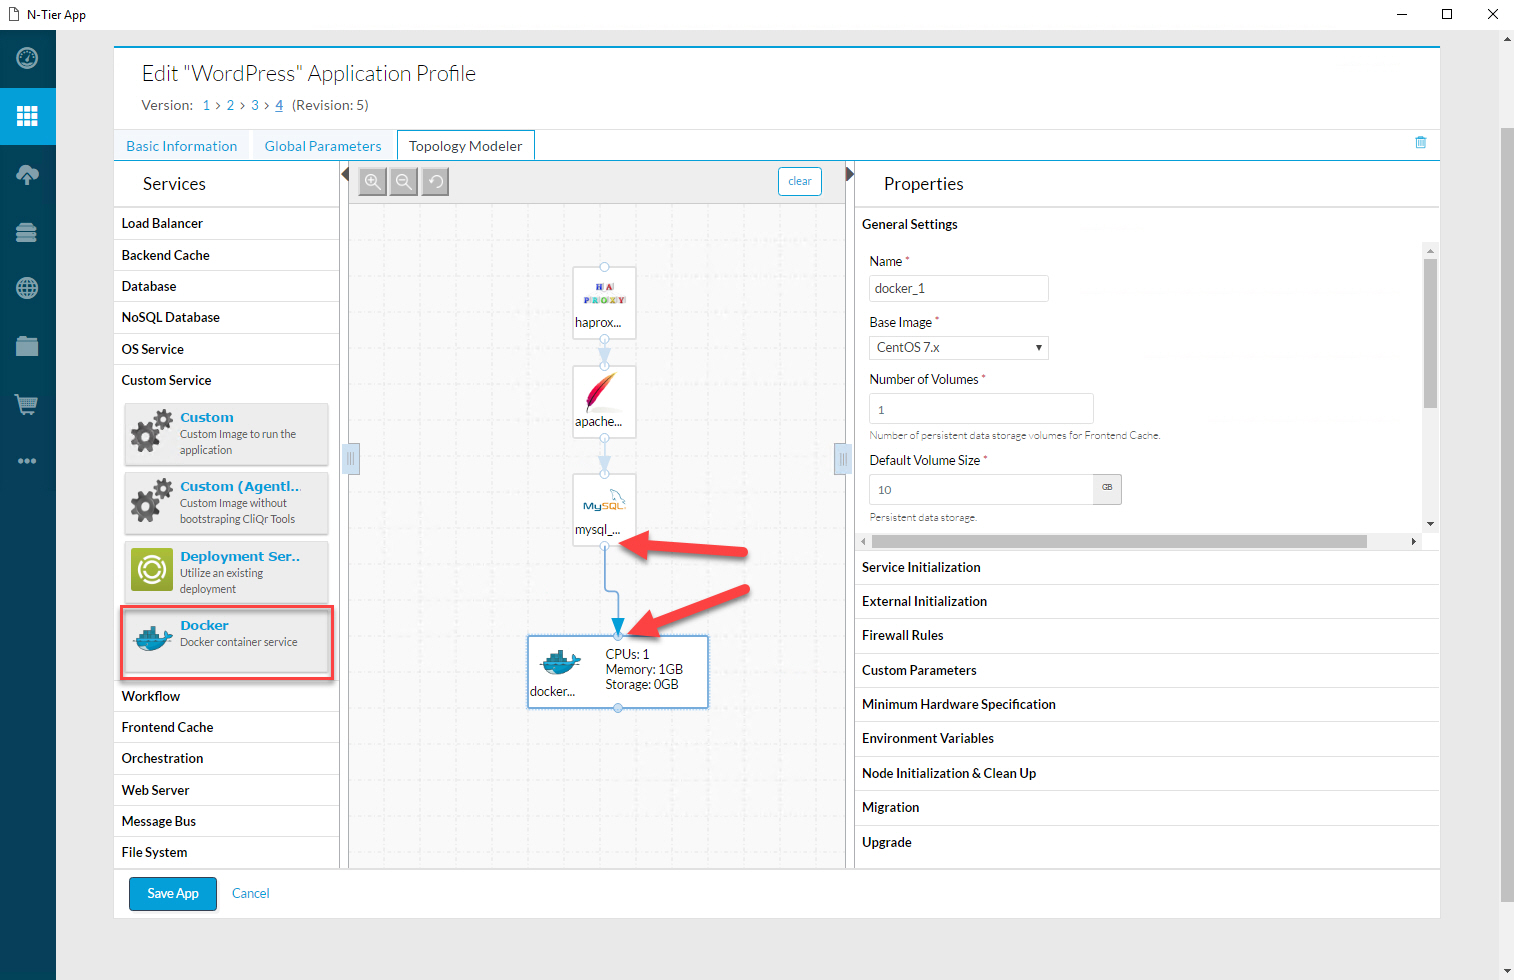Click the properties horizontal scrollbar
Image resolution: width=1514 pixels, height=980 pixels.
(1119, 541)
